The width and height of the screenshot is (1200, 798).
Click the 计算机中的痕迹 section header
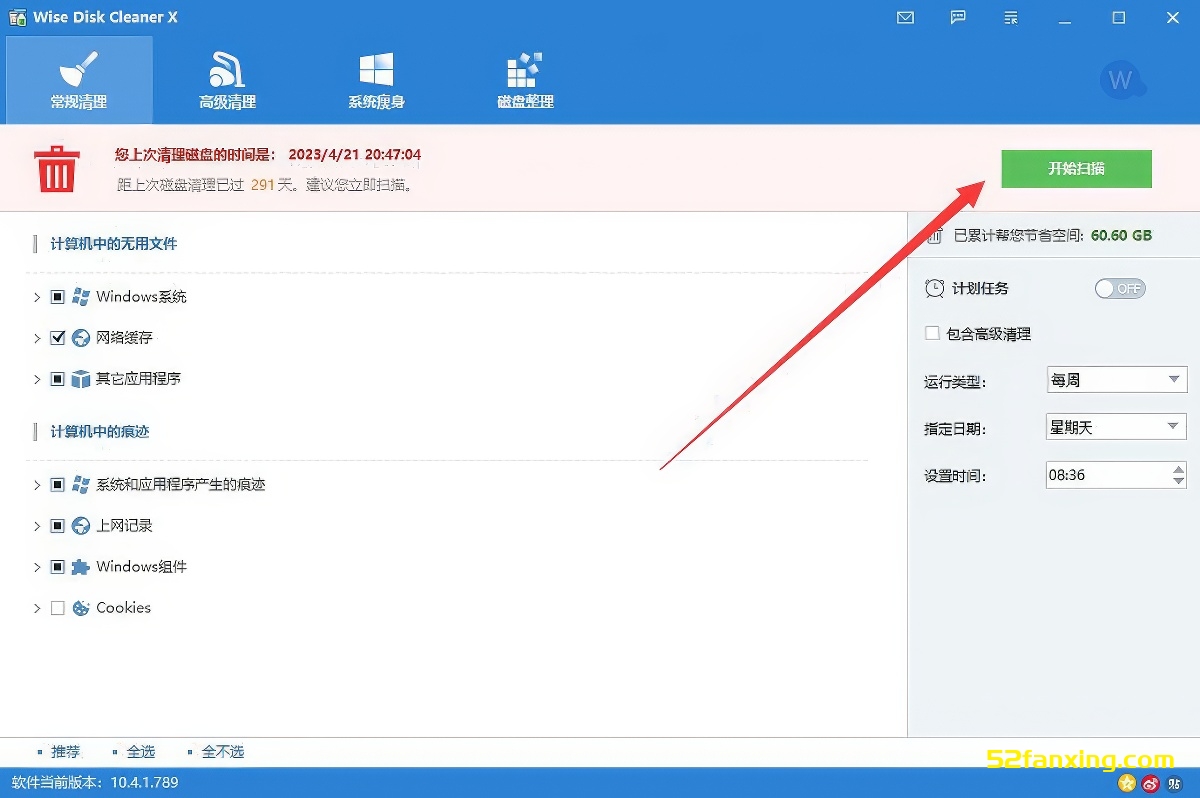click(100, 432)
